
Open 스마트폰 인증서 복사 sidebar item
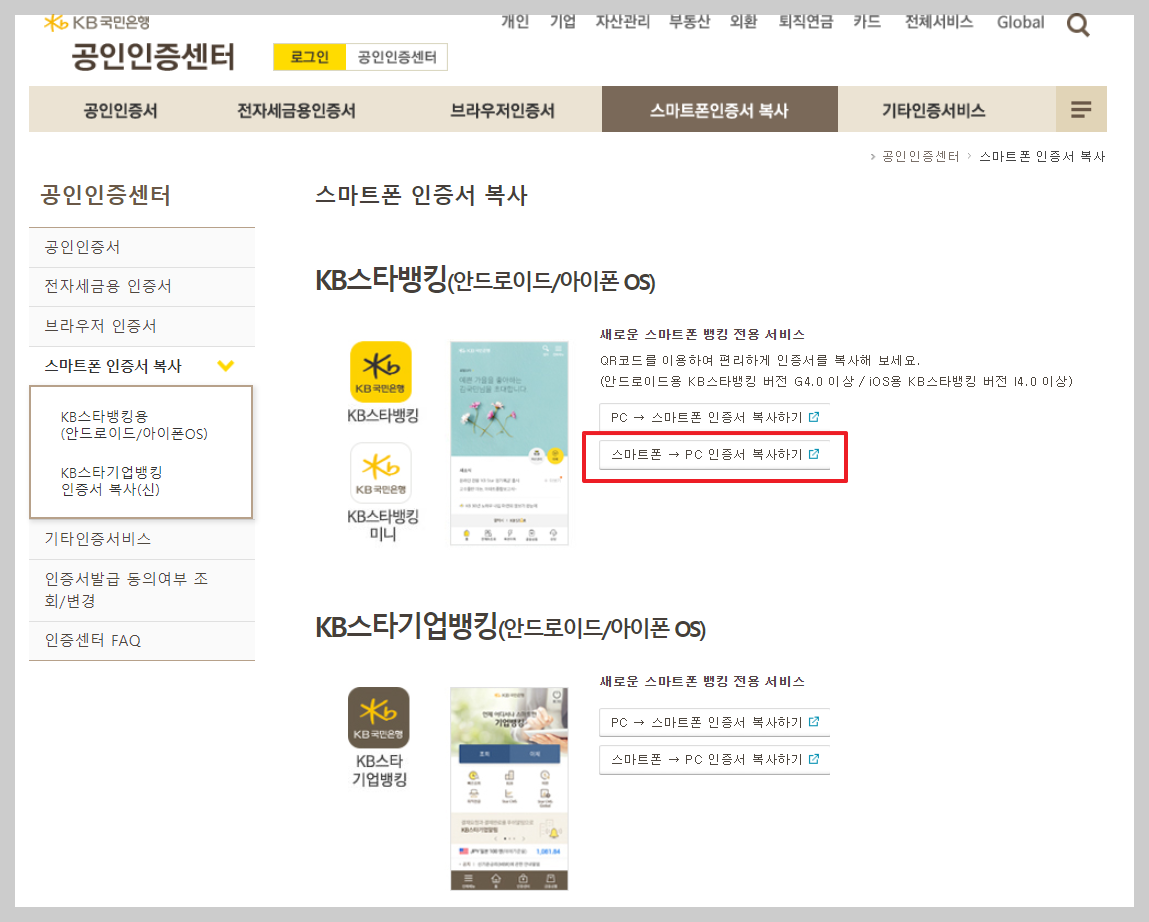142,366
